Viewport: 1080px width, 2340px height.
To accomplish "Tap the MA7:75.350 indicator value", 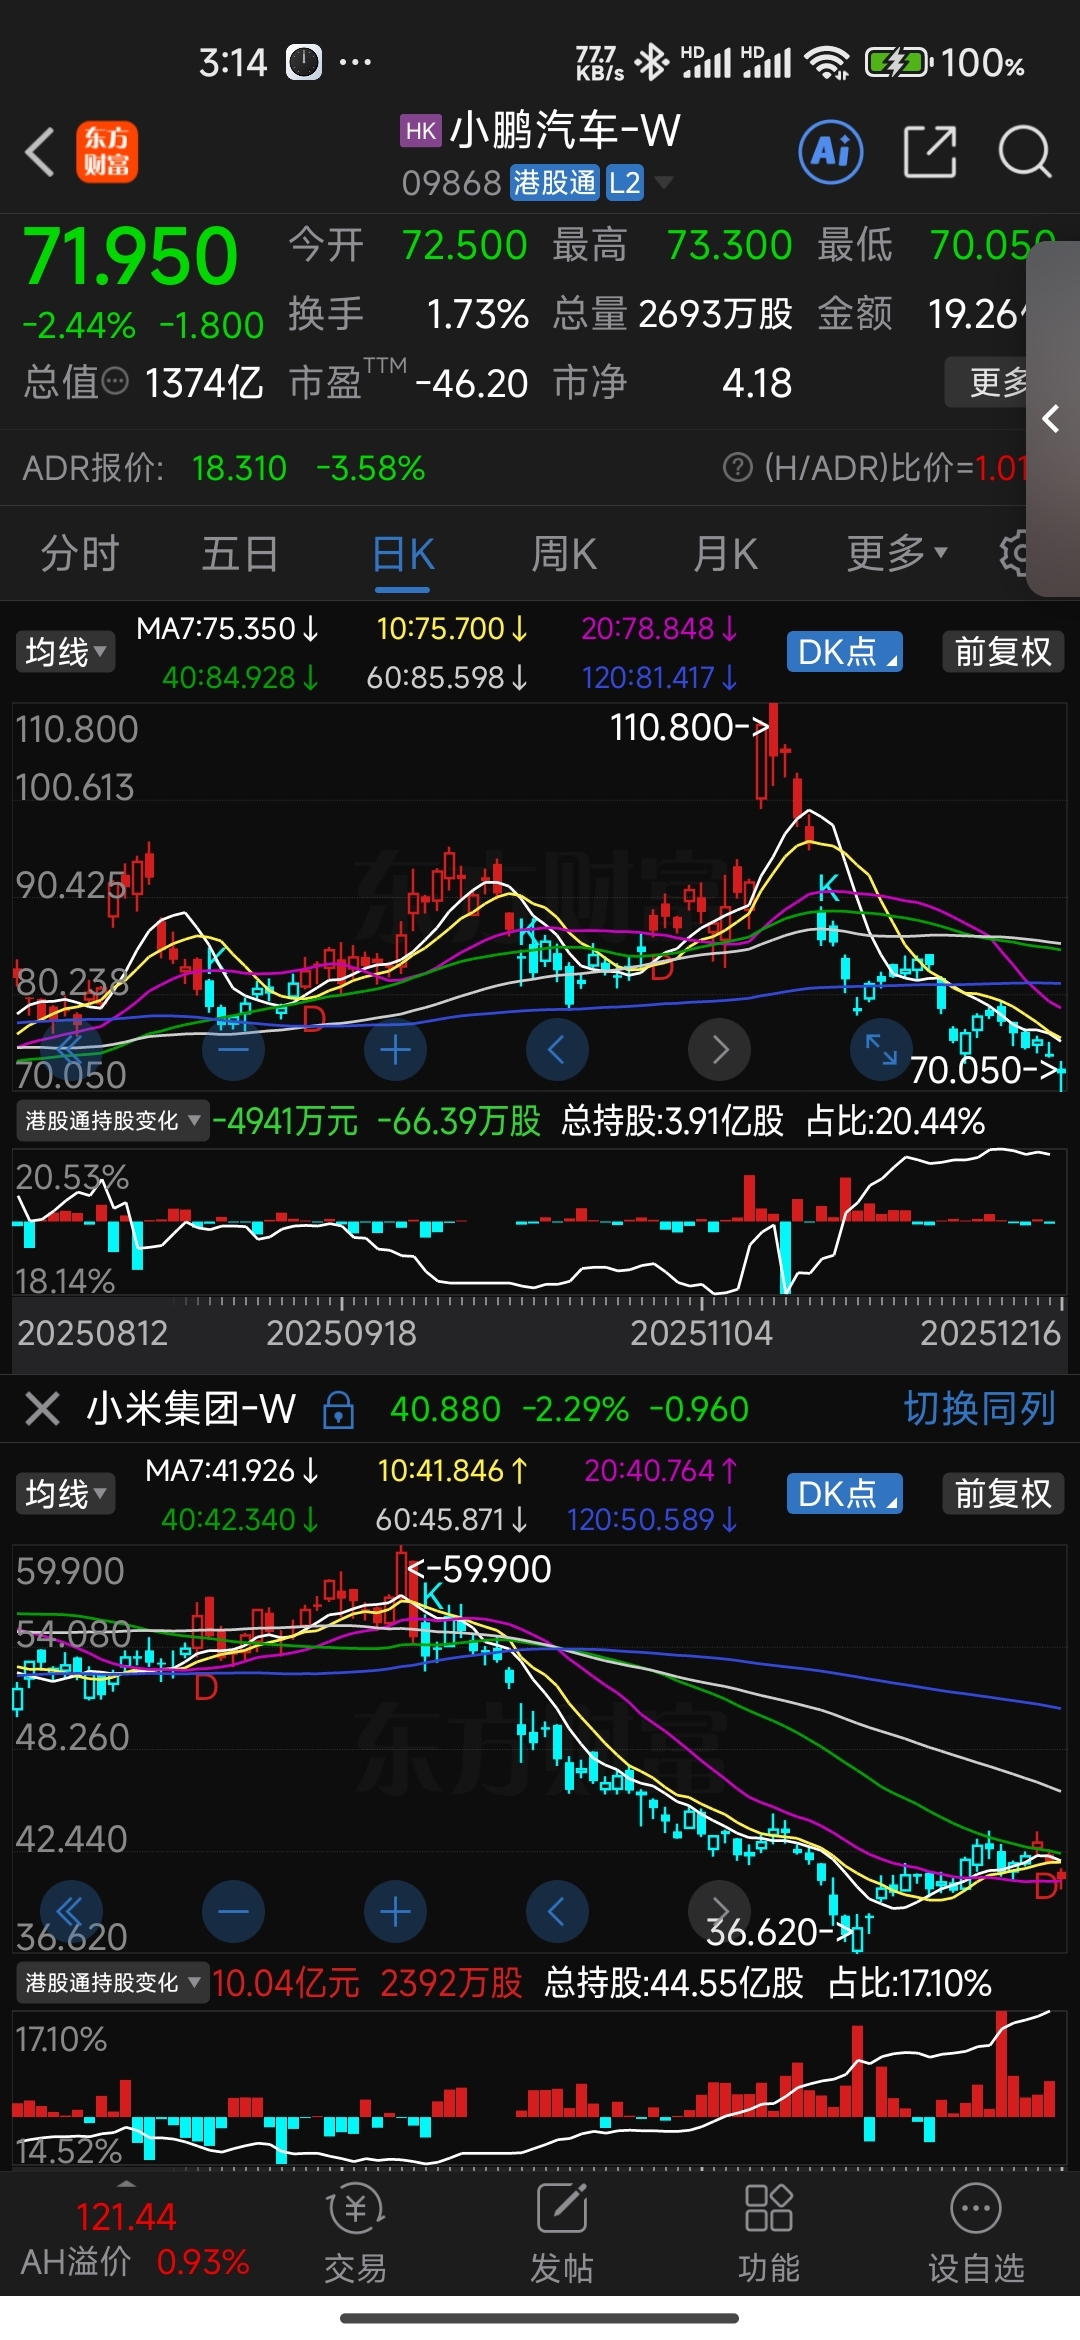I will point(228,628).
